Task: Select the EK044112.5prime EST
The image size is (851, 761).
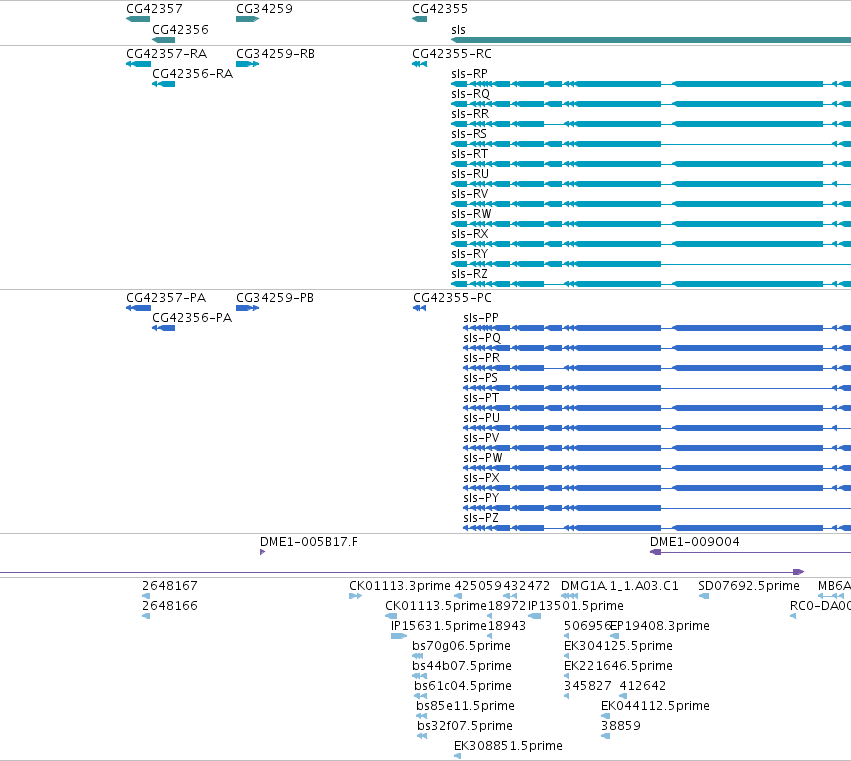Action: click(x=606, y=716)
